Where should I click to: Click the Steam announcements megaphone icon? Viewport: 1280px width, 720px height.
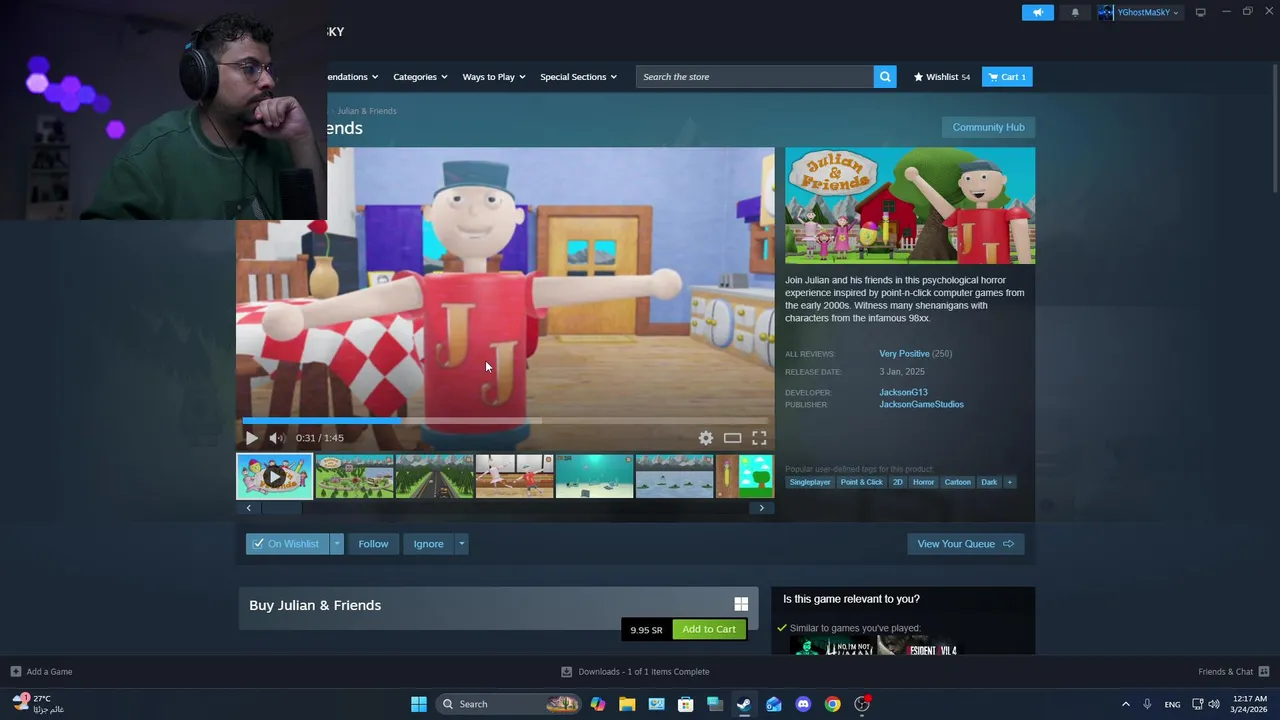tap(1037, 12)
